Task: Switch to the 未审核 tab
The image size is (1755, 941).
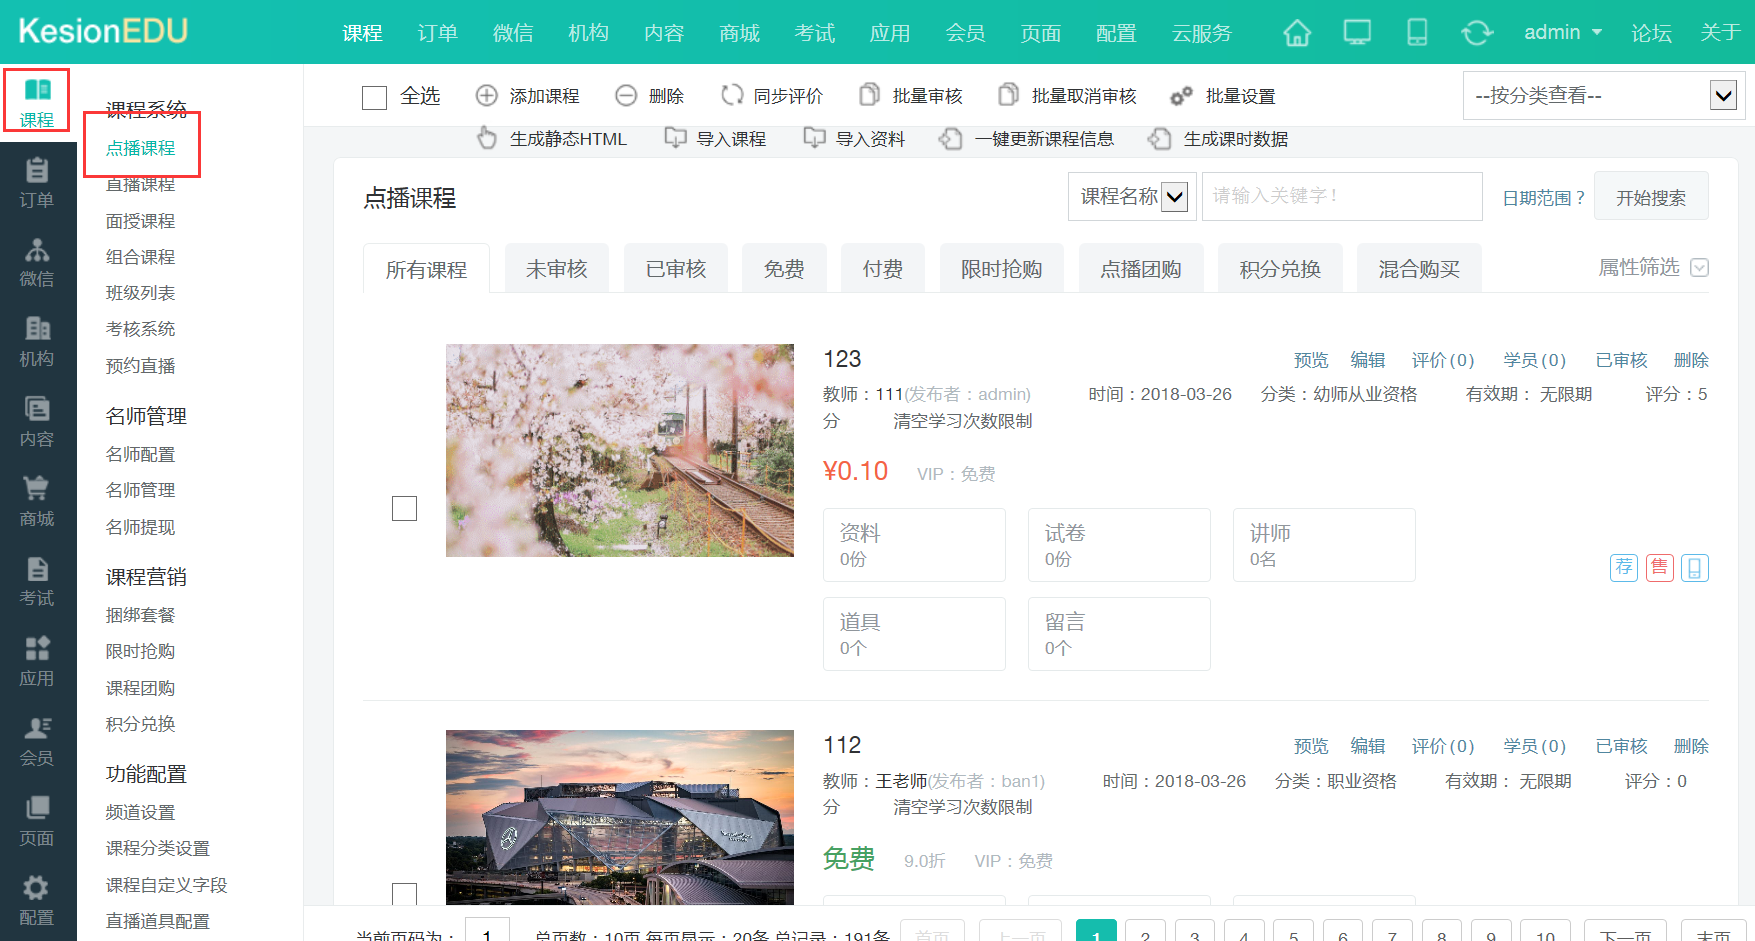Action: [x=556, y=267]
